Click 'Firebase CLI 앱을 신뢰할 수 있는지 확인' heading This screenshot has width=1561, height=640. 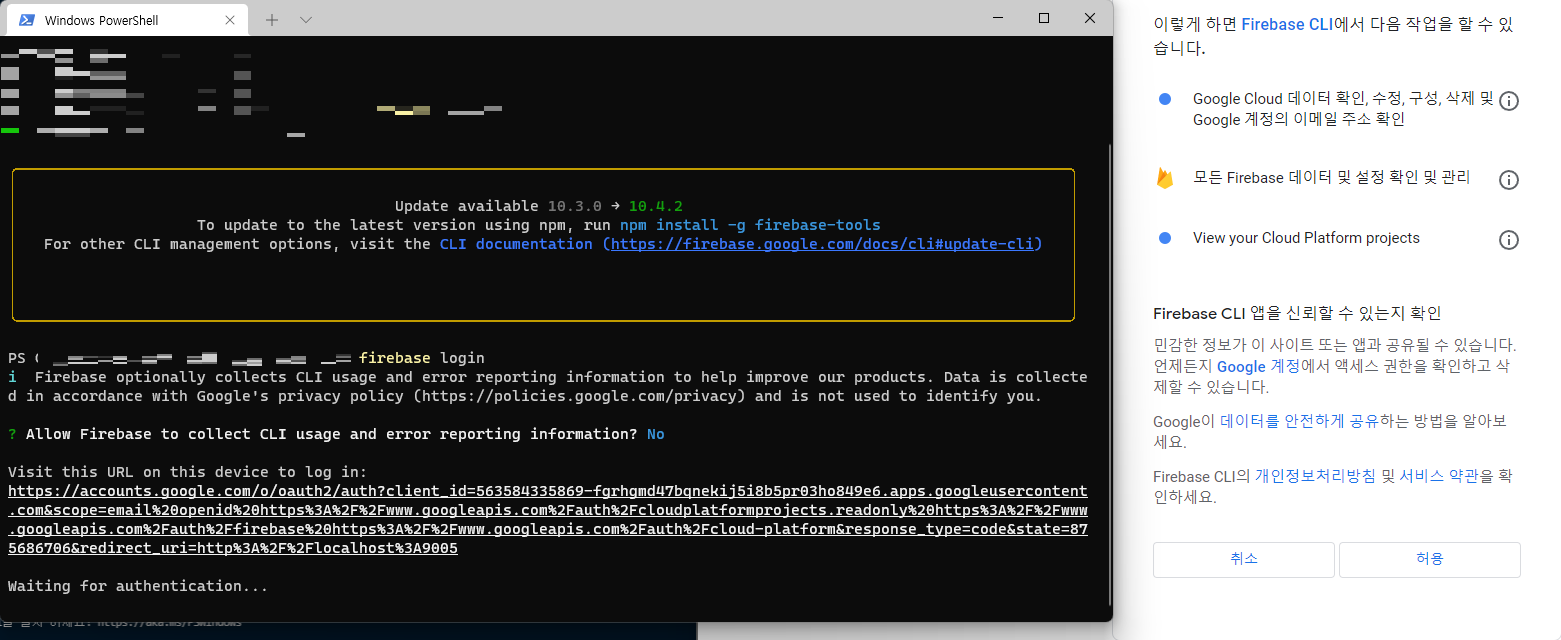[1297, 313]
